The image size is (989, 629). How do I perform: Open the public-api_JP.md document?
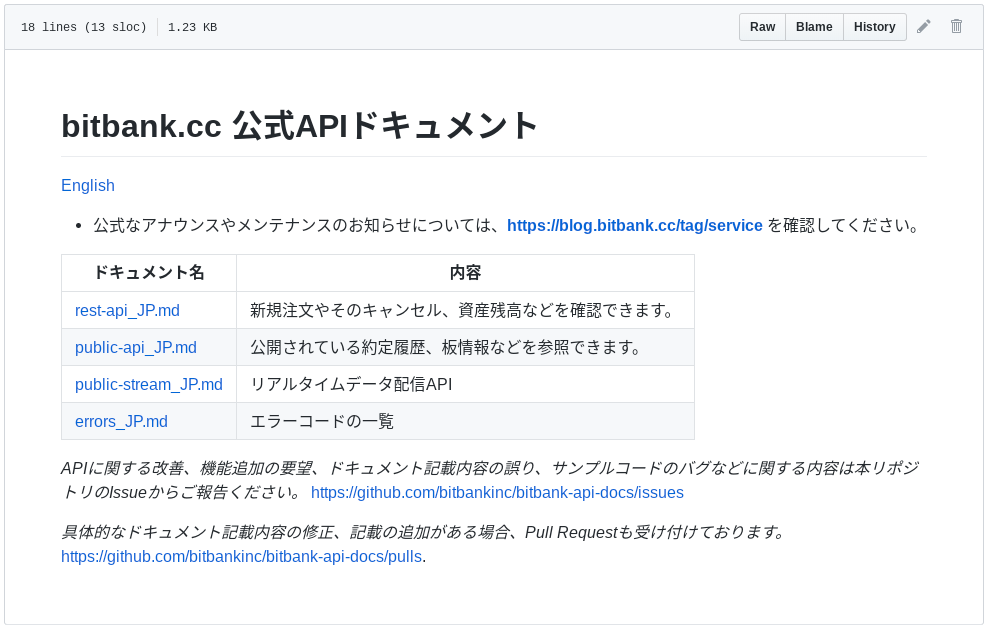pos(136,347)
